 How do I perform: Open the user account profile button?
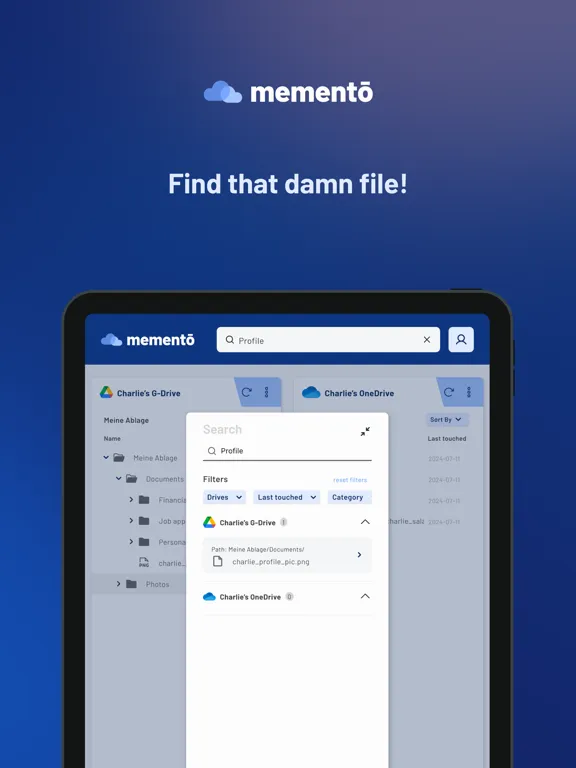[x=461, y=339]
